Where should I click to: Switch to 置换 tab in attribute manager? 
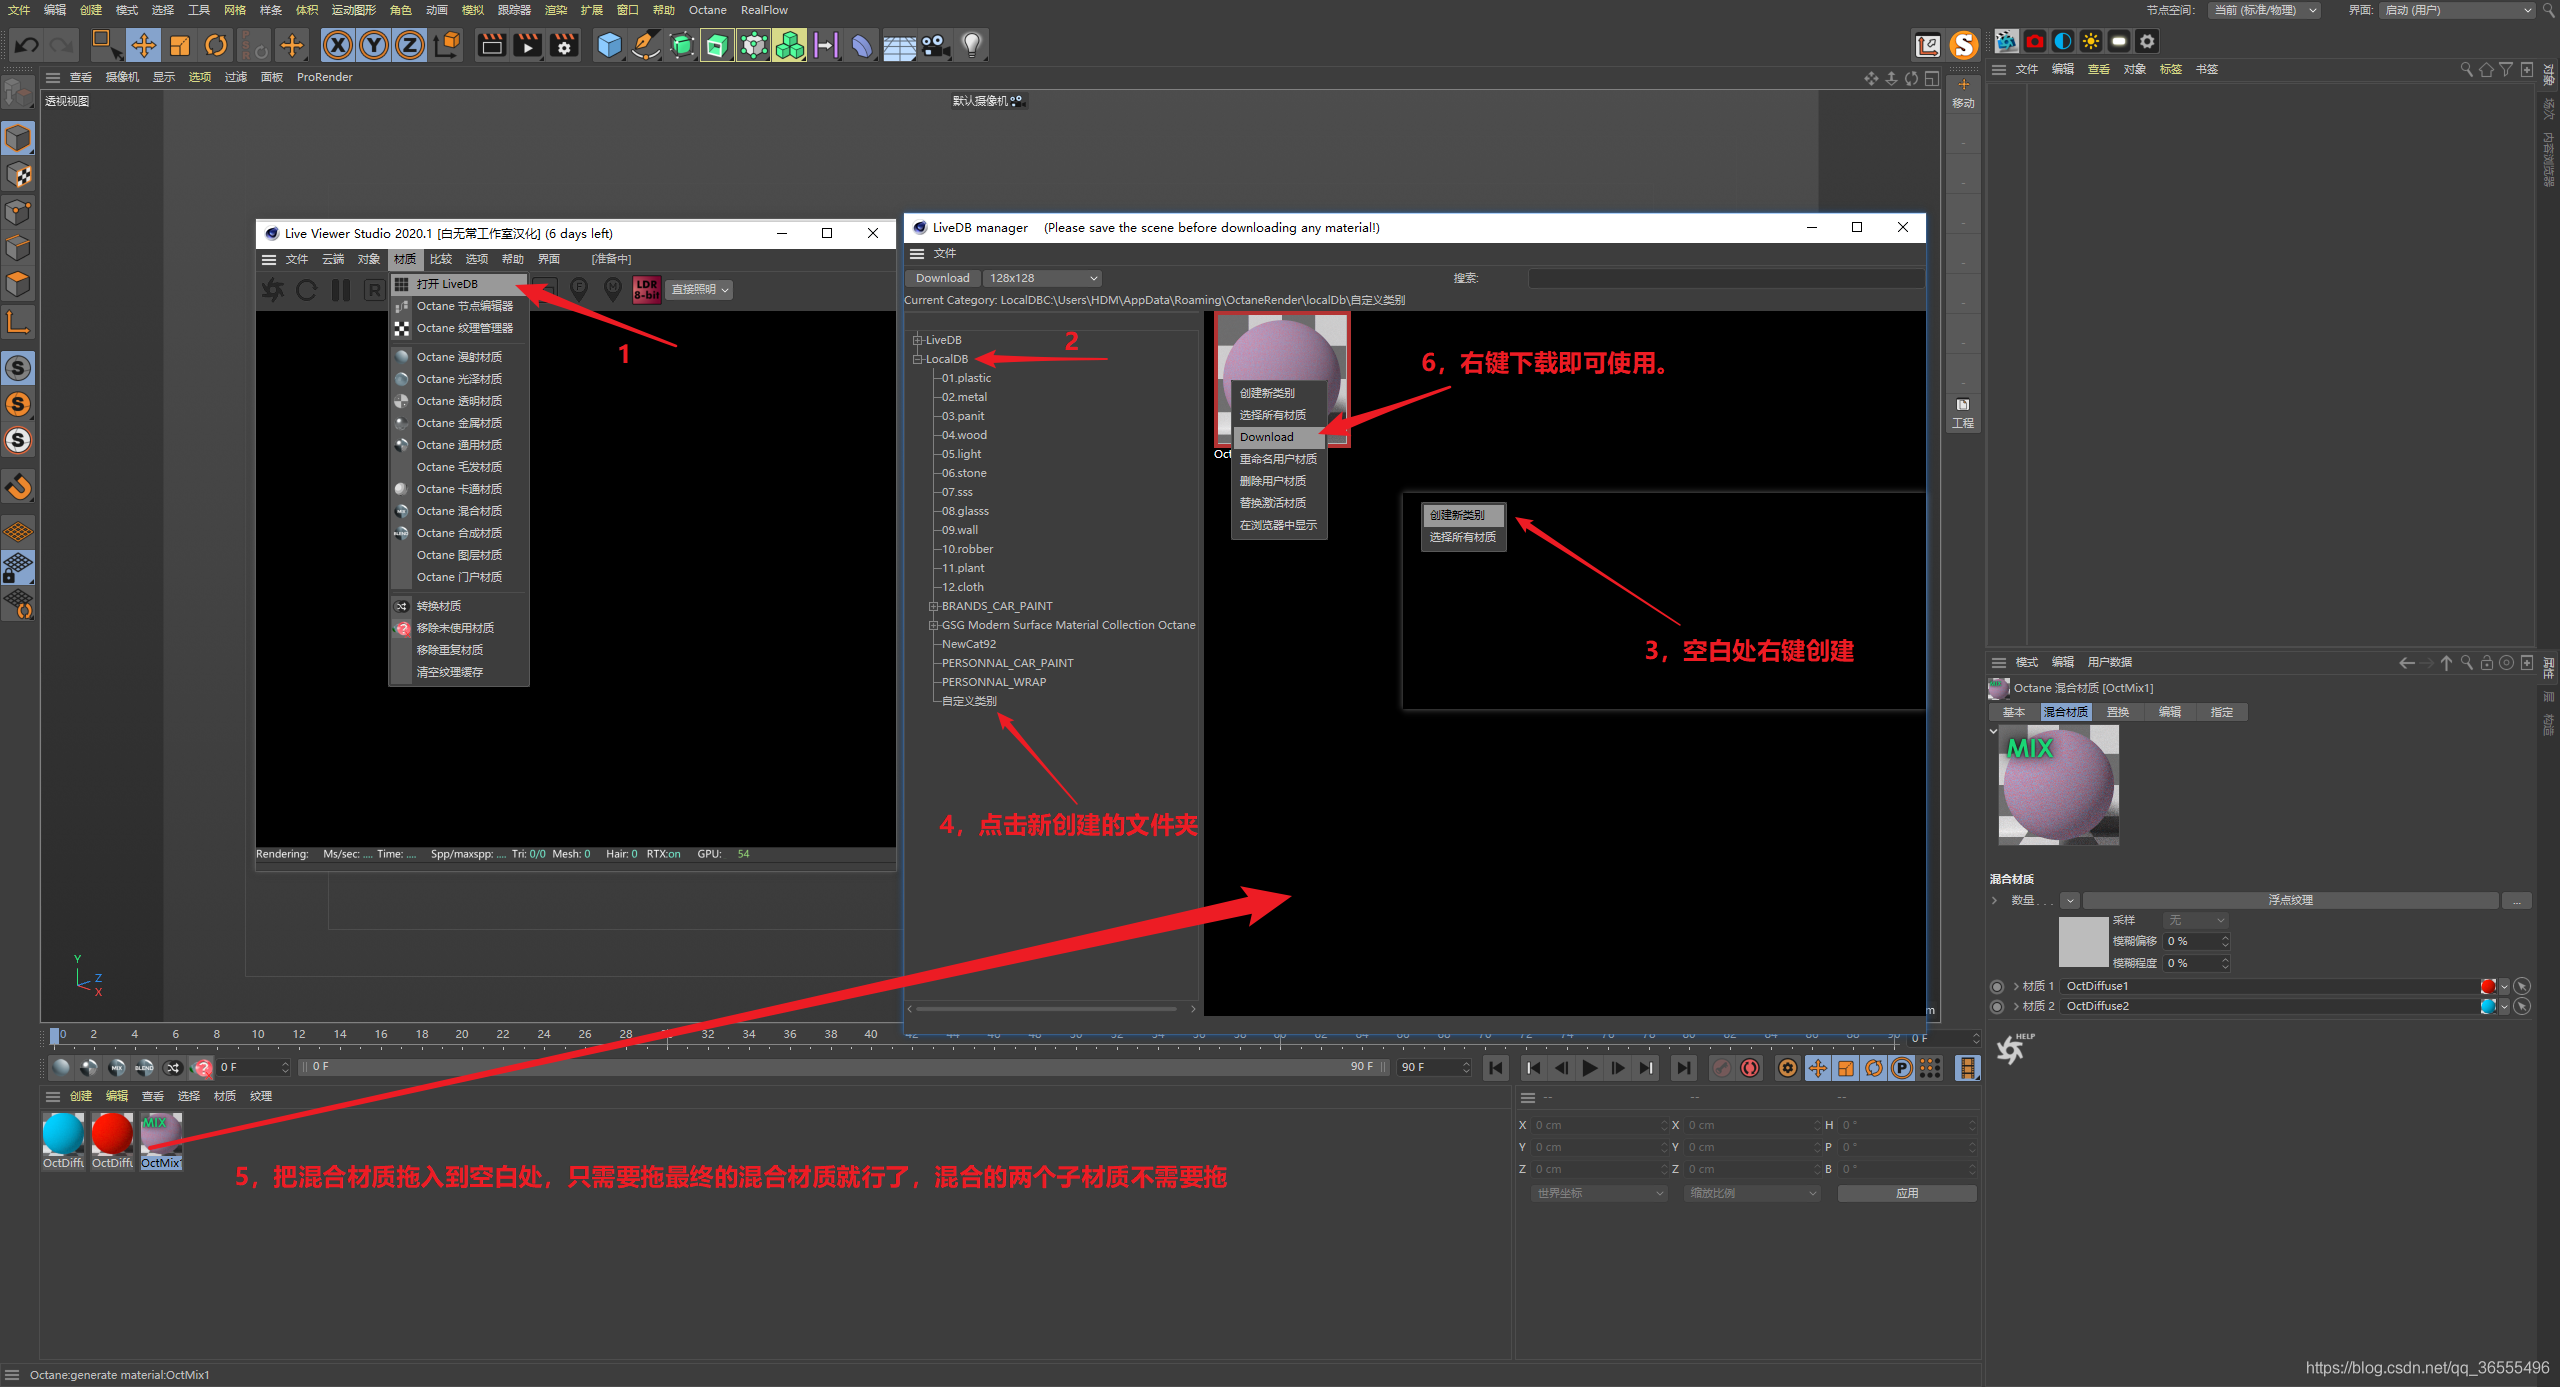coord(2118,712)
